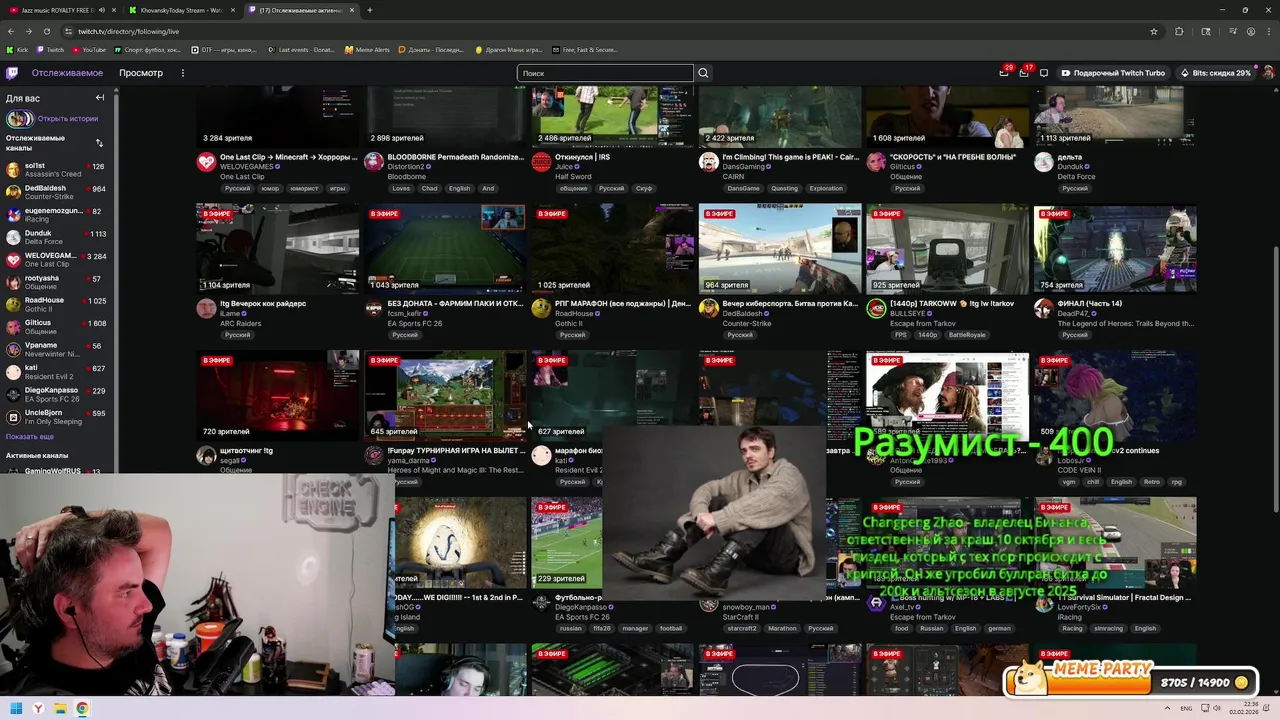Click browser back arrow
Image resolution: width=1280 pixels, height=720 pixels.
pos(11,31)
